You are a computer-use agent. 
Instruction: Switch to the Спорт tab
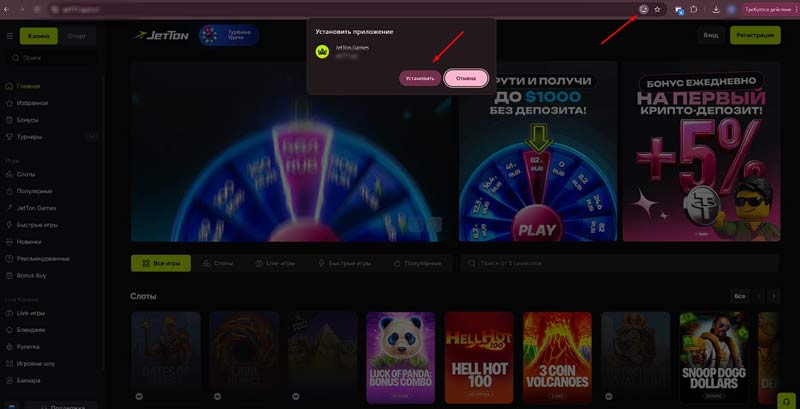[77, 36]
